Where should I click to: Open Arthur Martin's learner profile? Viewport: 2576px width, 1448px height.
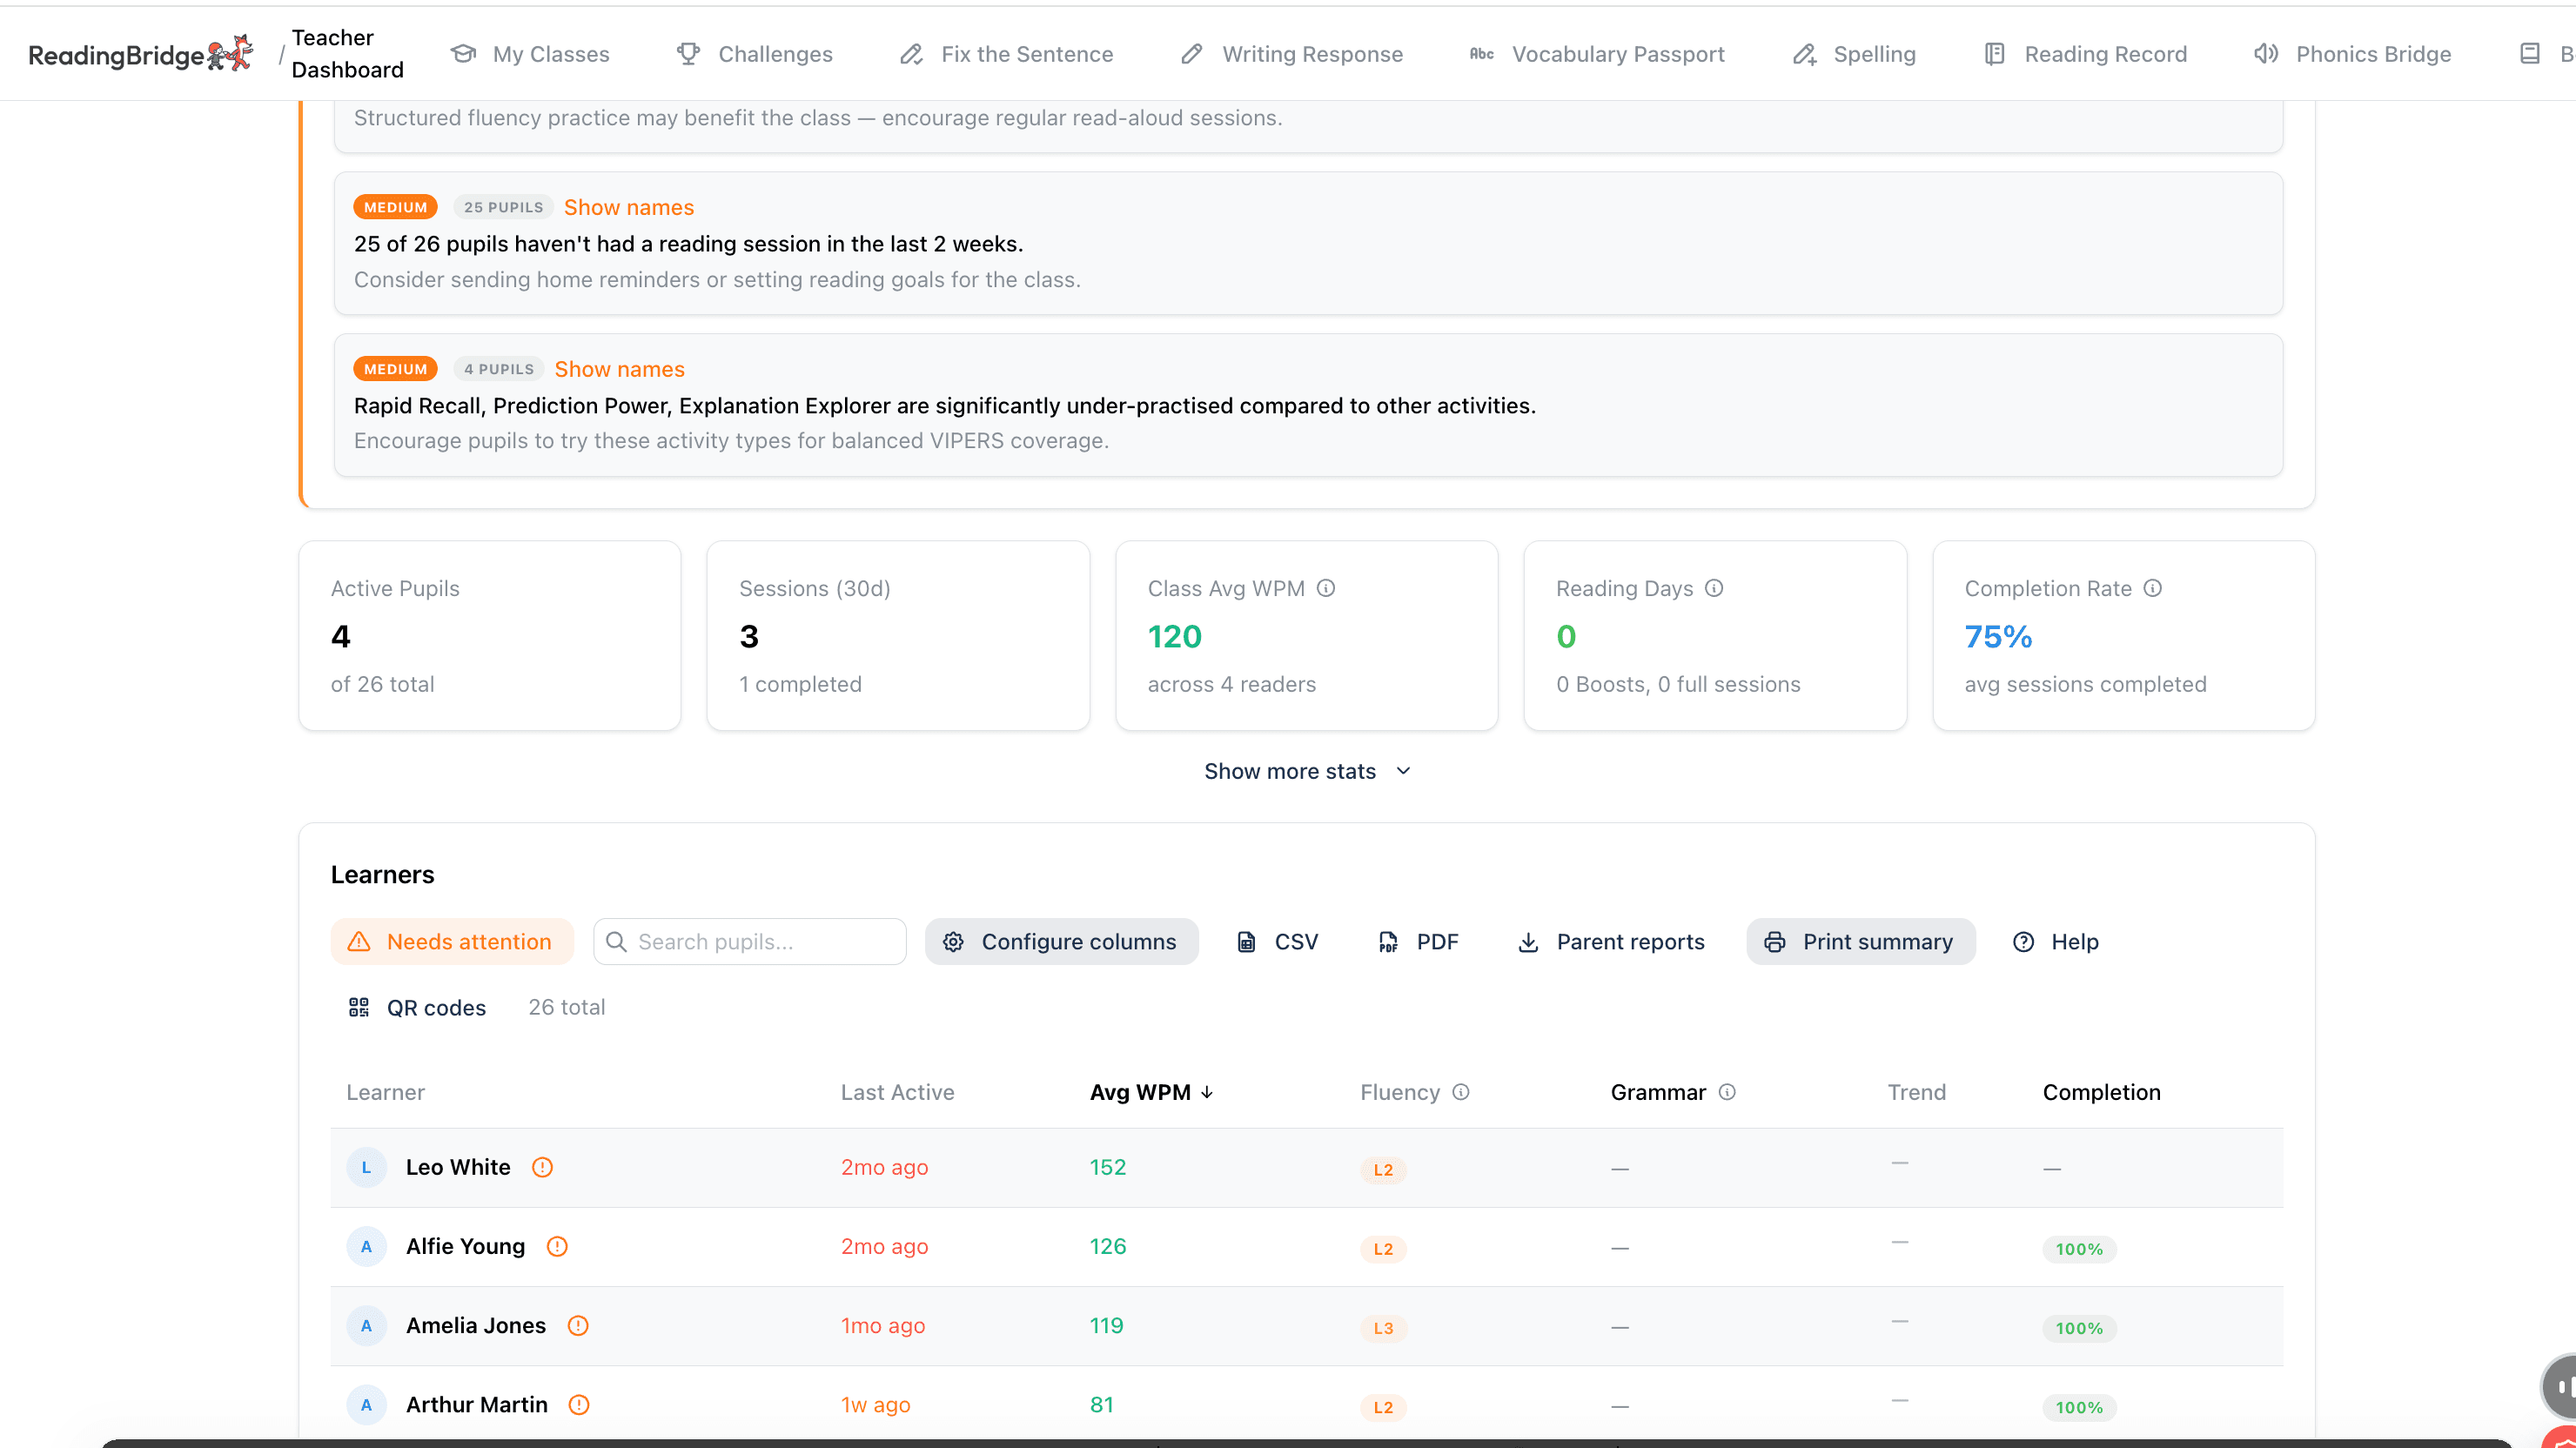477,1404
